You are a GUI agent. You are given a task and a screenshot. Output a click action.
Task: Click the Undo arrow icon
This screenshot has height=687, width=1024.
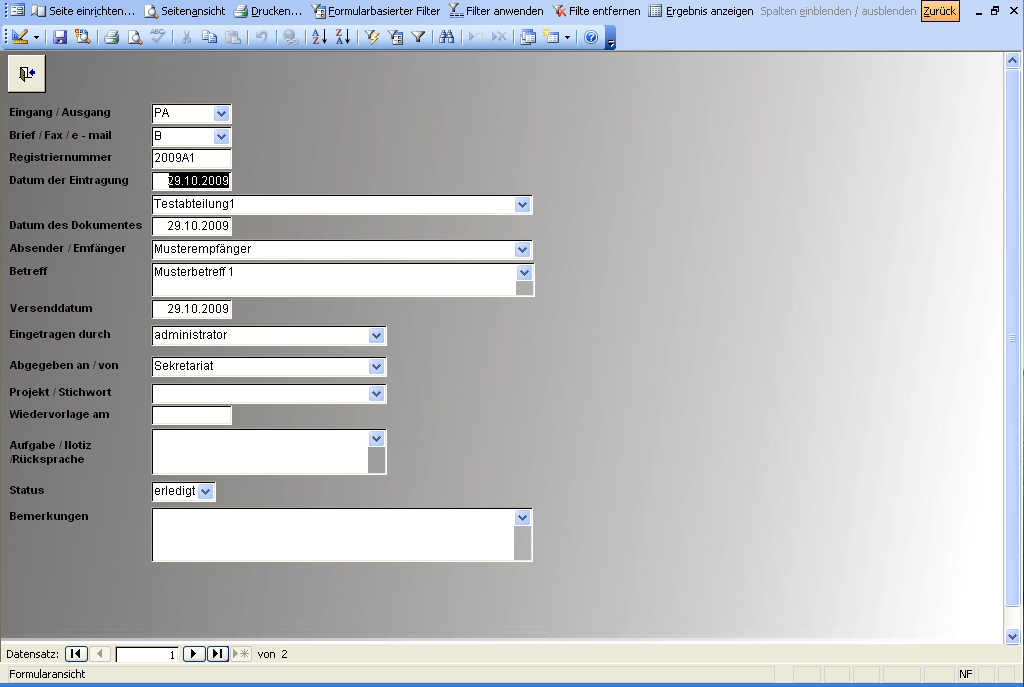tap(261, 37)
